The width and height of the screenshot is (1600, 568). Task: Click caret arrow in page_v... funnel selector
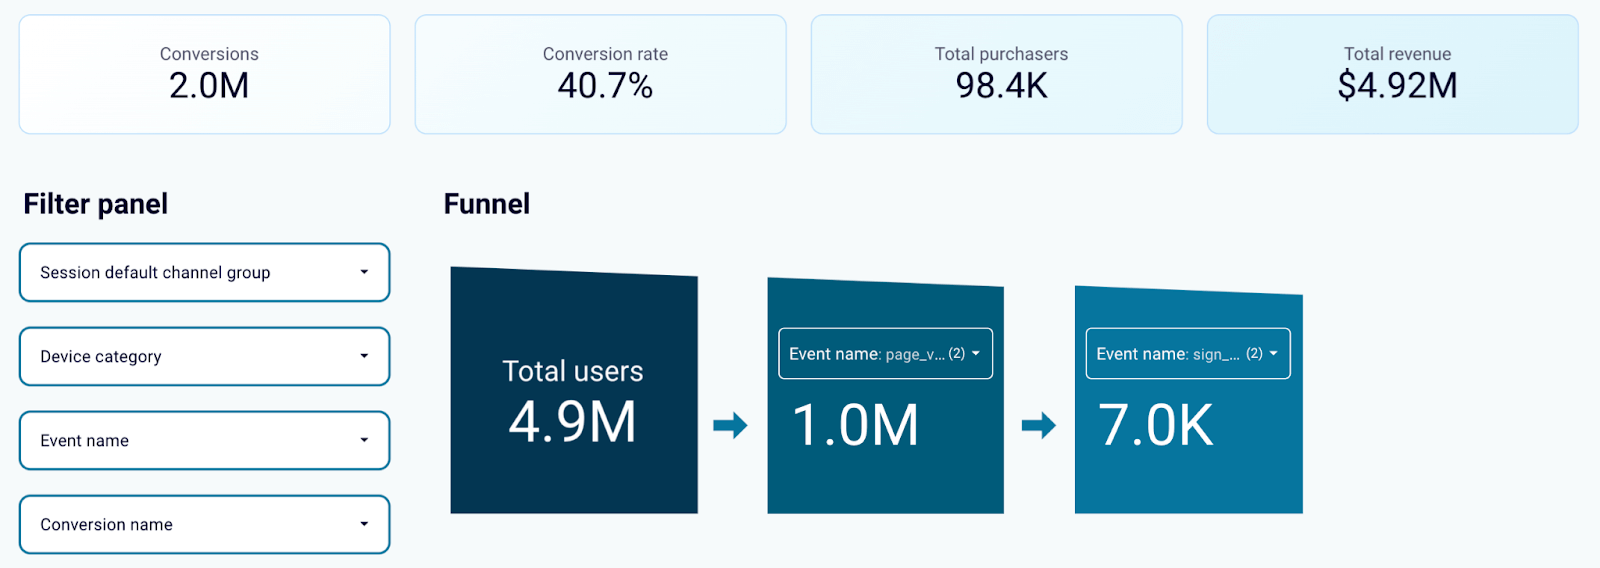point(976,354)
